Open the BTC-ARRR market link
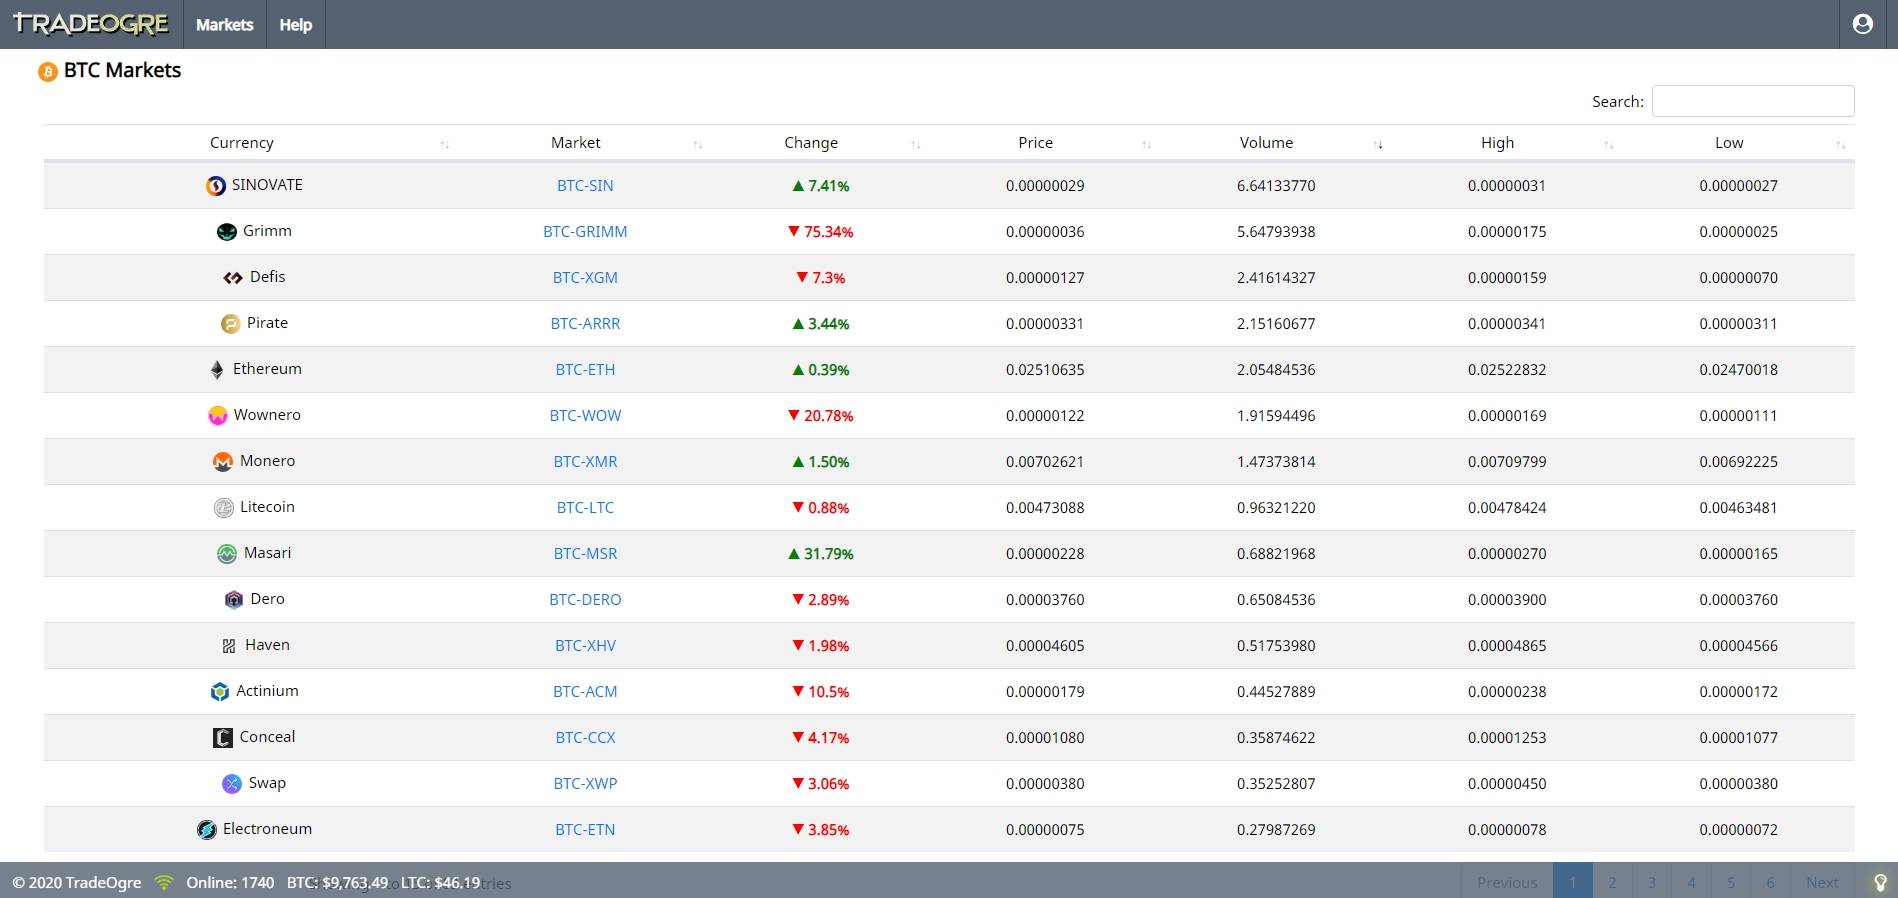 [x=585, y=324]
